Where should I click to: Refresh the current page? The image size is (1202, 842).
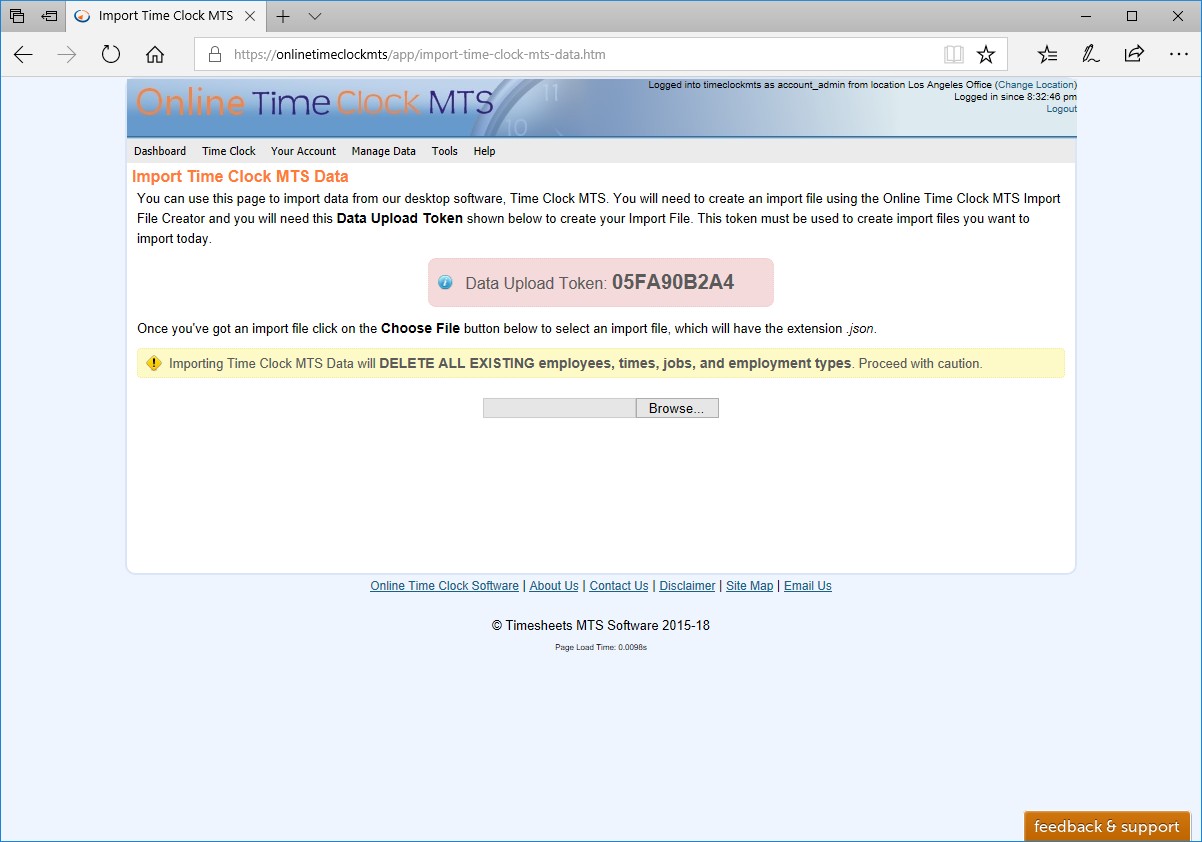pyautogui.click(x=111, y=54)
